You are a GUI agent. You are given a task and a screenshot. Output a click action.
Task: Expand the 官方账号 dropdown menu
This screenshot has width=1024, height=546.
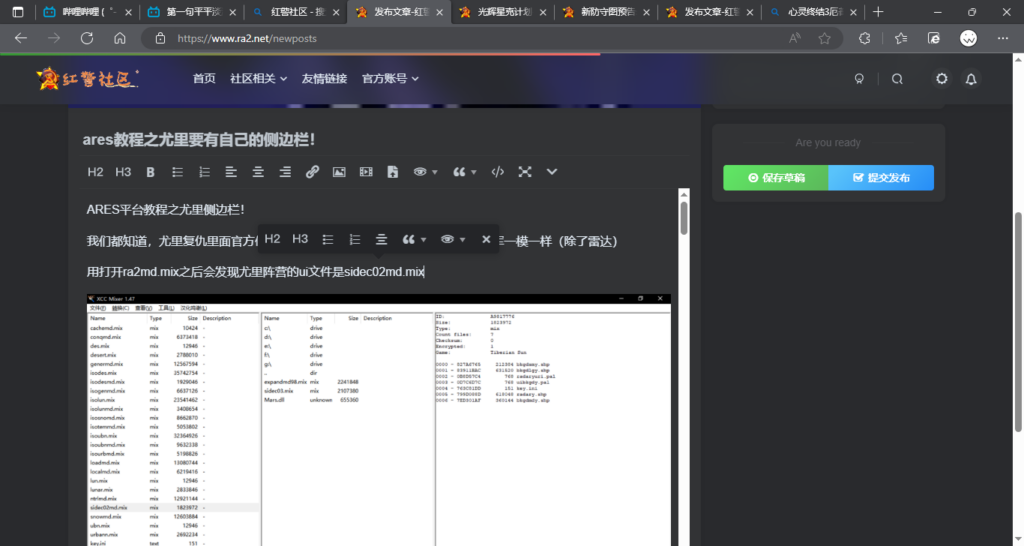click(x=391, y=78)
